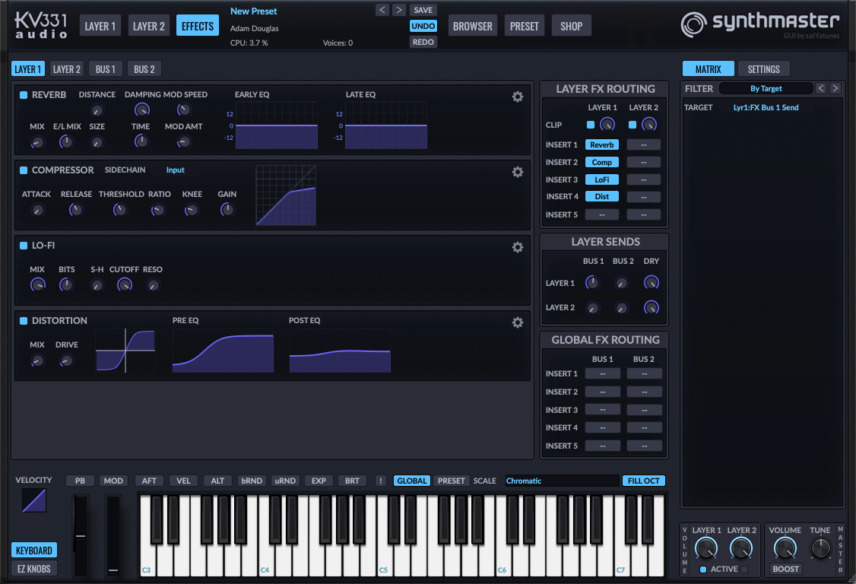This screenshot has width=856, height=584.
Task: Toggle the Compressor effect enable box
Action: pyautogui.click(x=23, y=170)
